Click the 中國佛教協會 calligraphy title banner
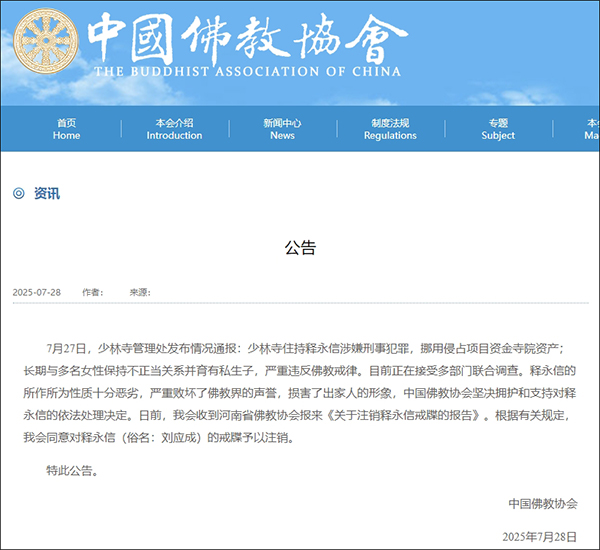This screenshot has height=550, width=600. click(x=248, y=39)
